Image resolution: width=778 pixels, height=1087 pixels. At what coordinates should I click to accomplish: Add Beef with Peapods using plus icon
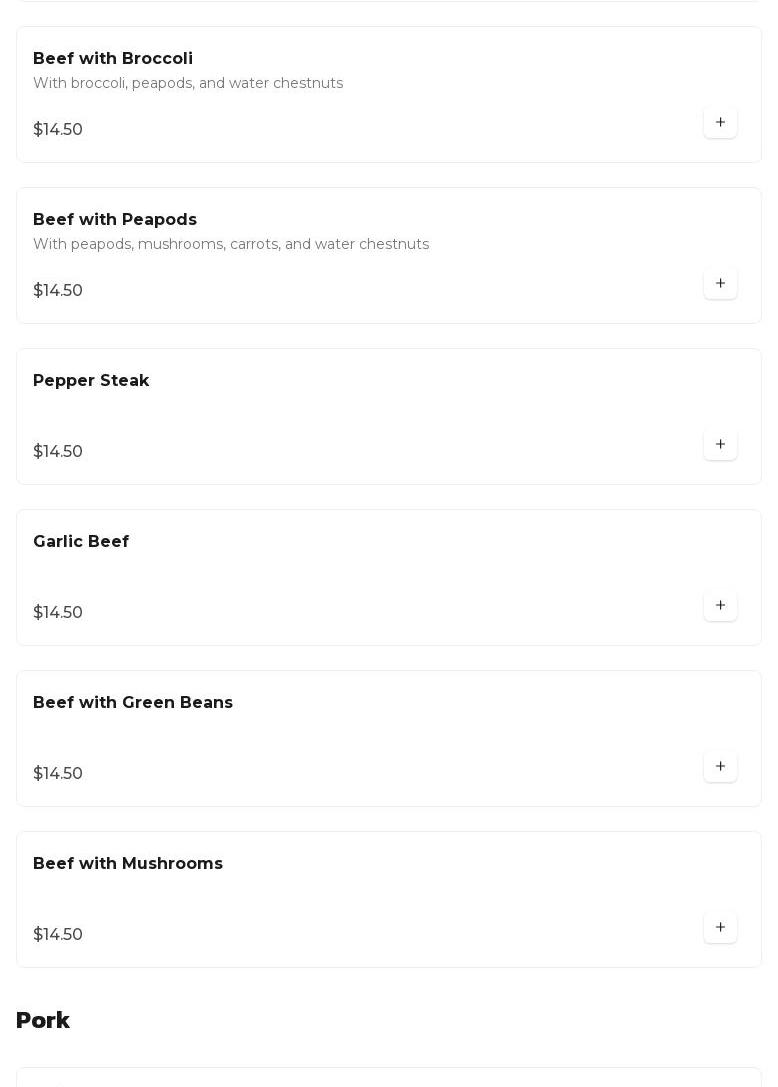pyautogui.click(x=720, y=283)
